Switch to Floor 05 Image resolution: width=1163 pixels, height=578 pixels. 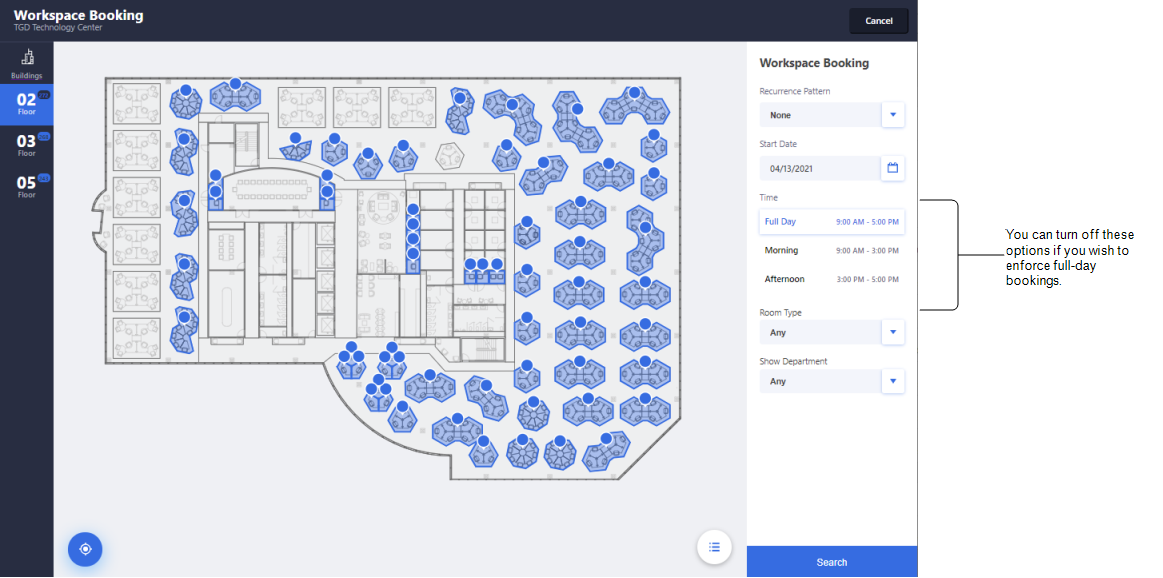26,187
